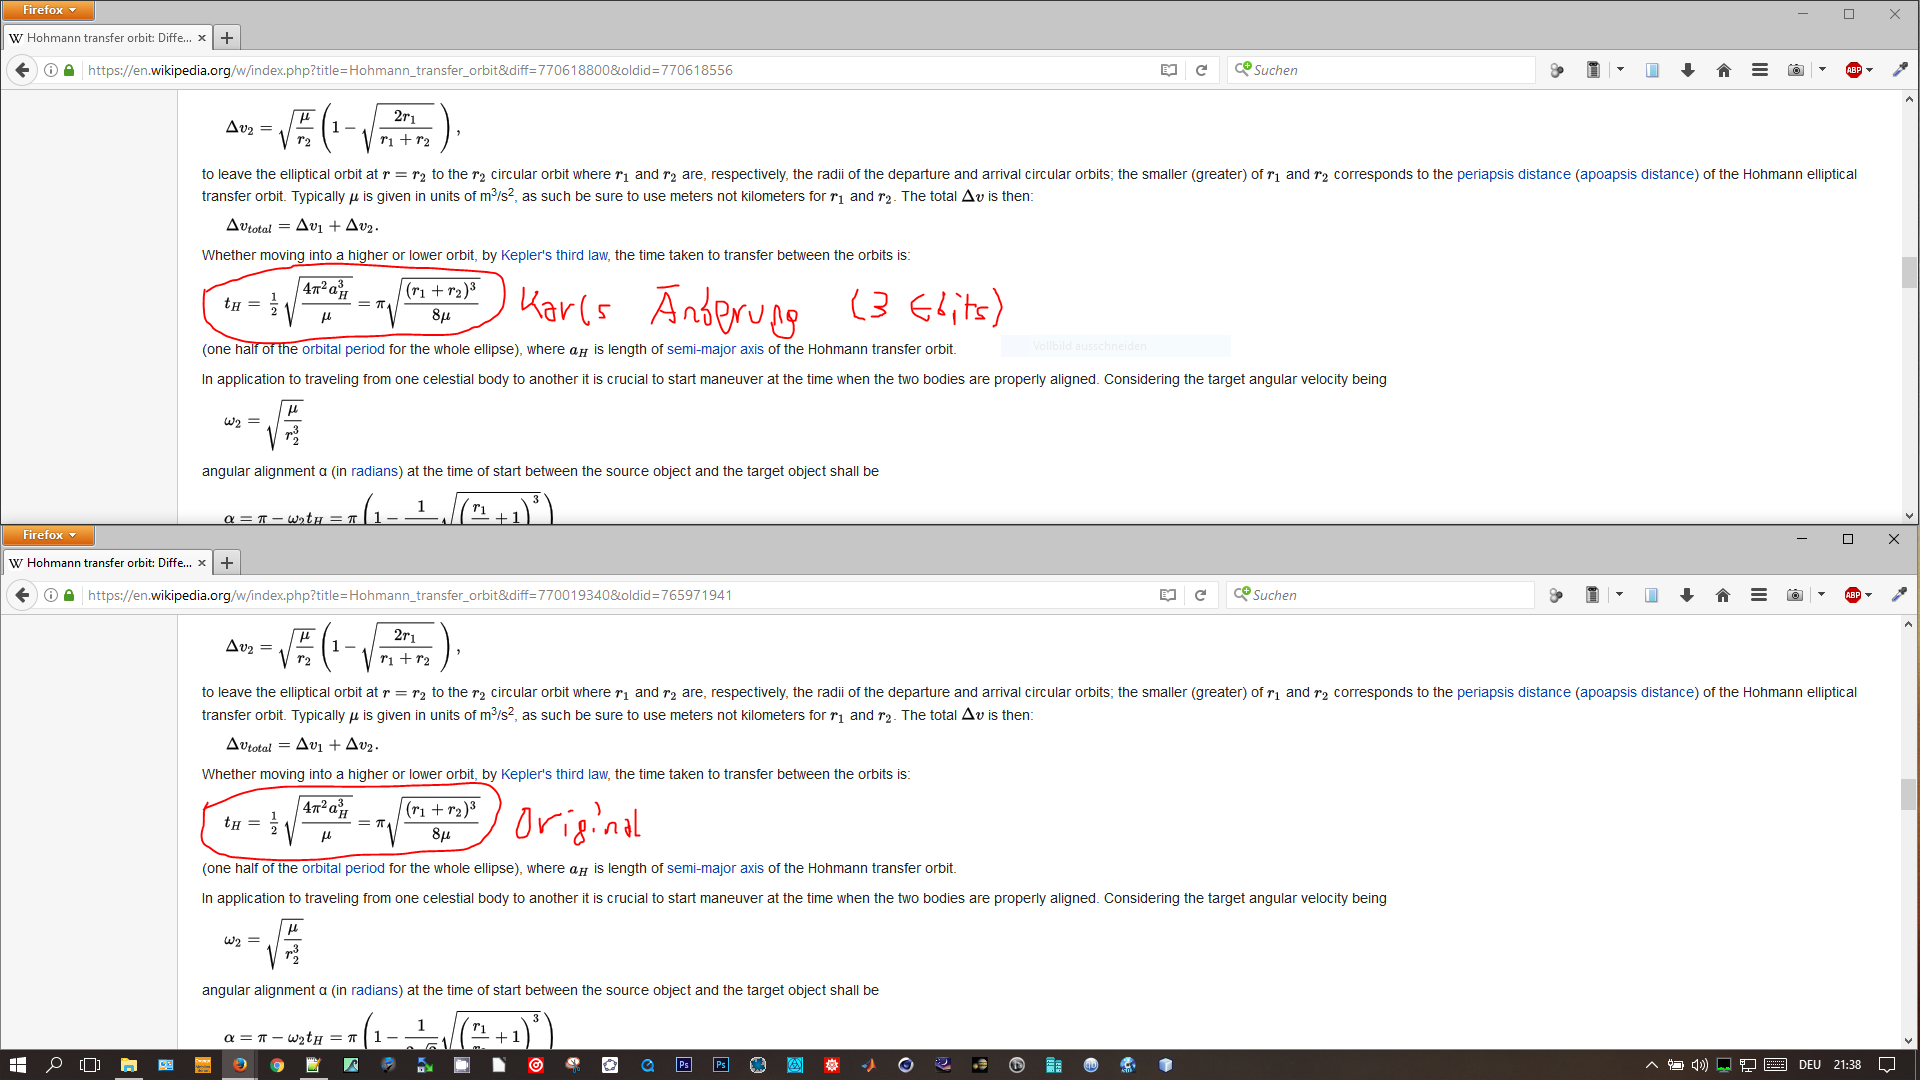
Task: Expand Adblock Plus dropdown in top window
Action: 1869,70
